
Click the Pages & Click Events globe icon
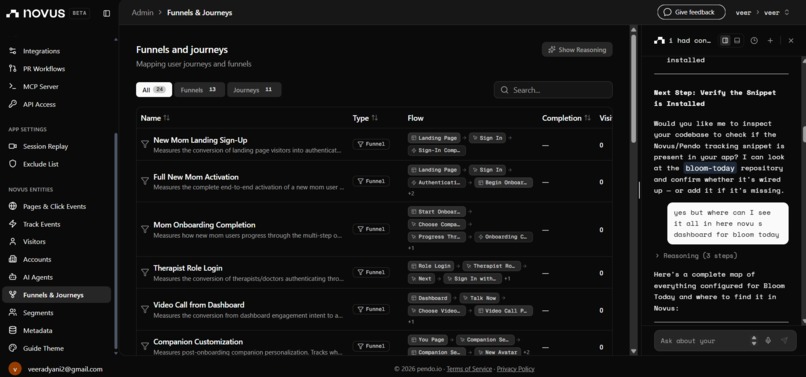pyautogui.click(x=13, y=206)
